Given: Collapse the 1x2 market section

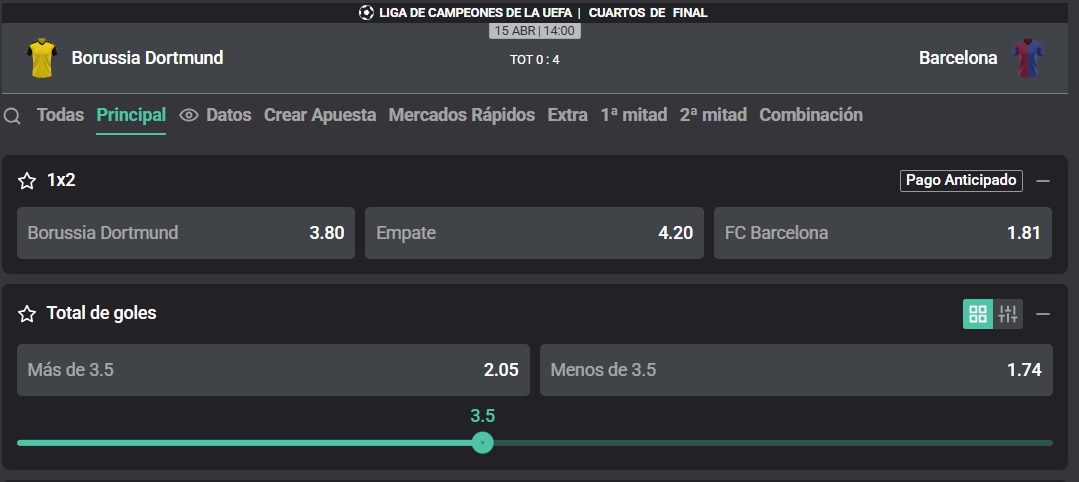Looking at the screenshot, I should (x=1043, y=181).
